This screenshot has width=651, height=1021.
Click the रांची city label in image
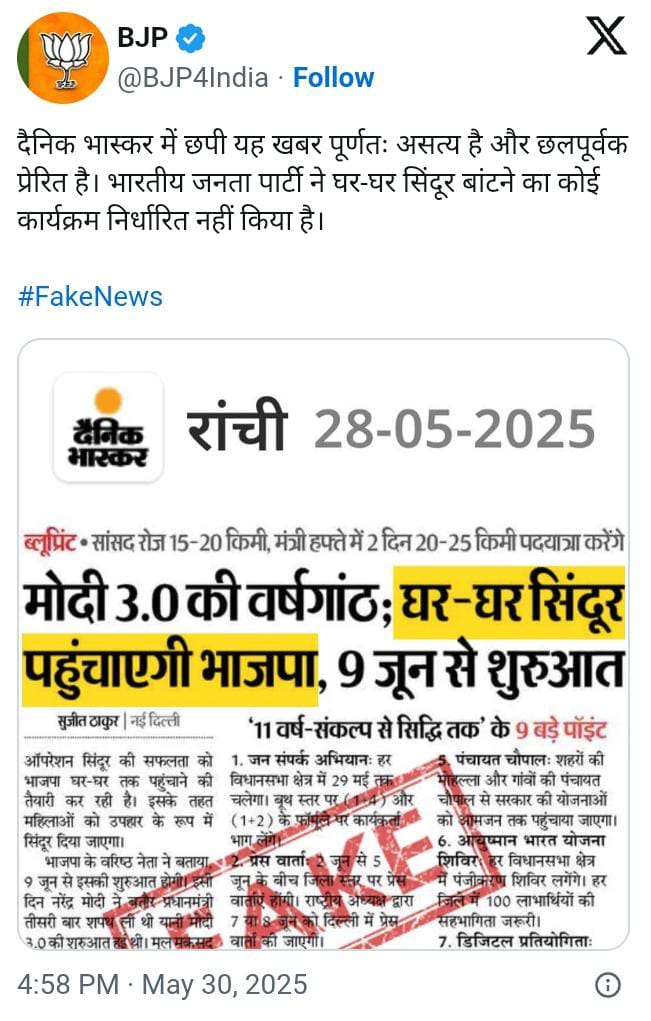coord(237,427)
